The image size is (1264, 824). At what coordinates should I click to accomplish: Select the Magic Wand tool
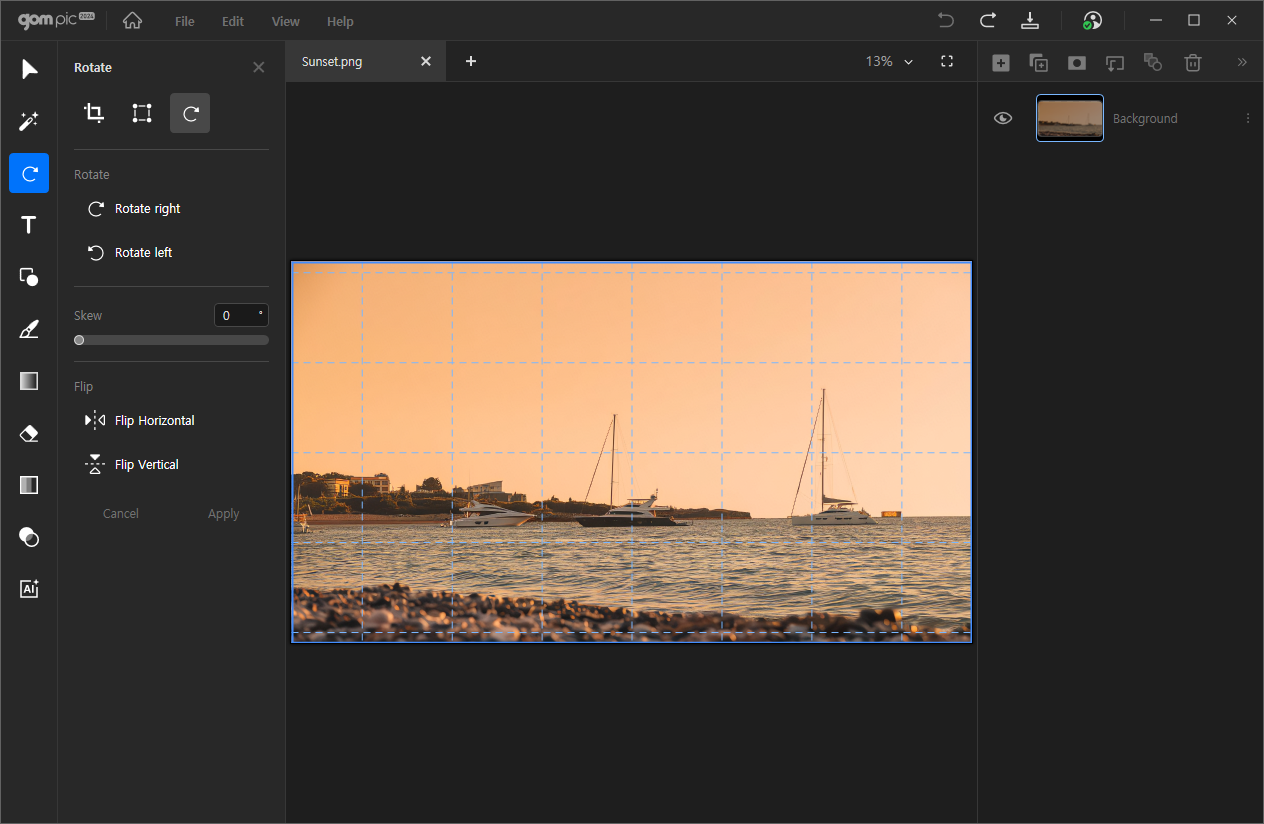tap(29, 121)
